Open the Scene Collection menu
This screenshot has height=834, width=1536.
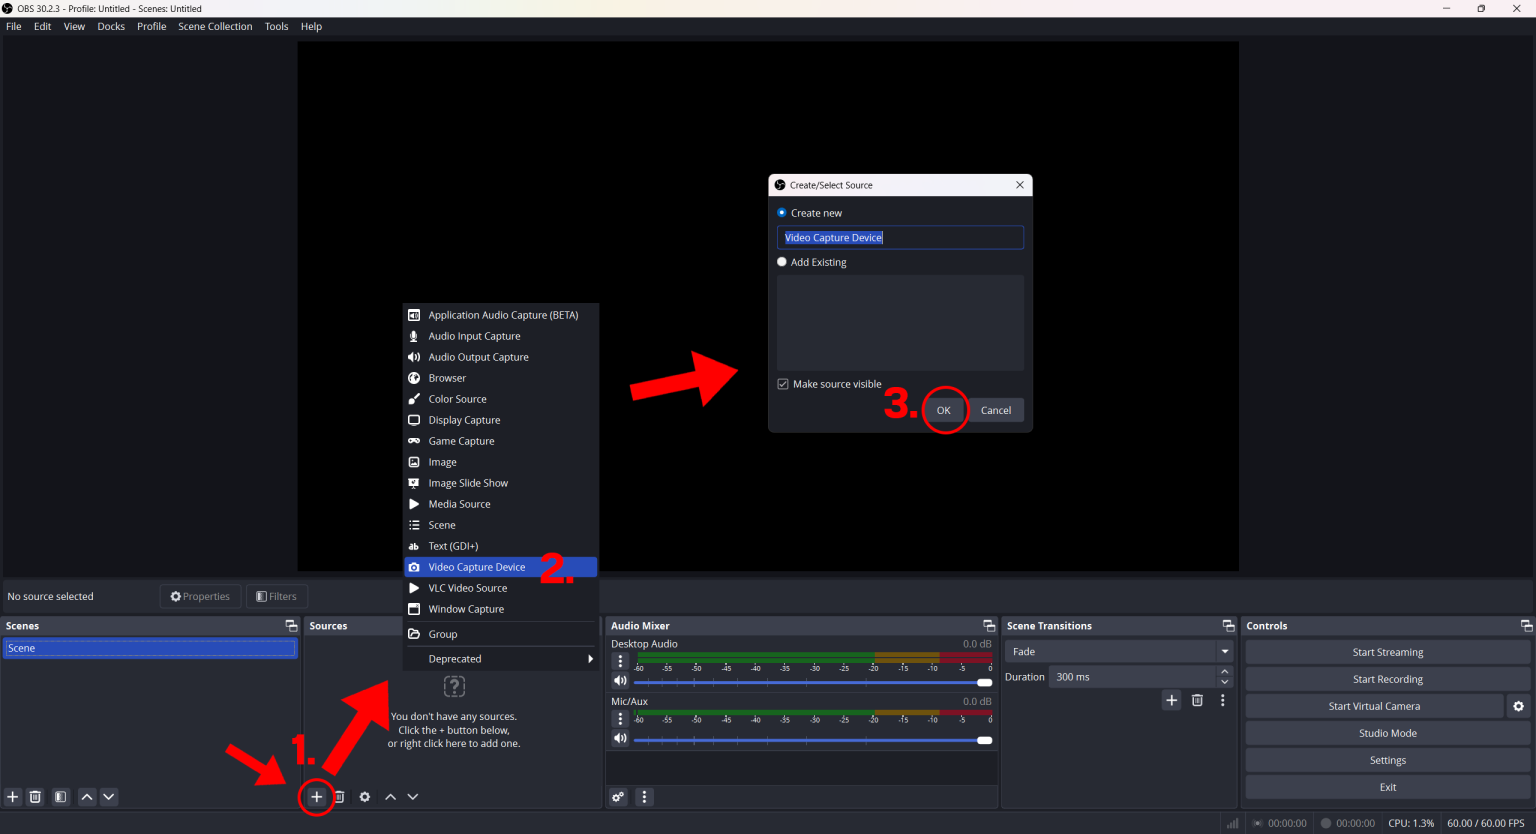point(215,27)
